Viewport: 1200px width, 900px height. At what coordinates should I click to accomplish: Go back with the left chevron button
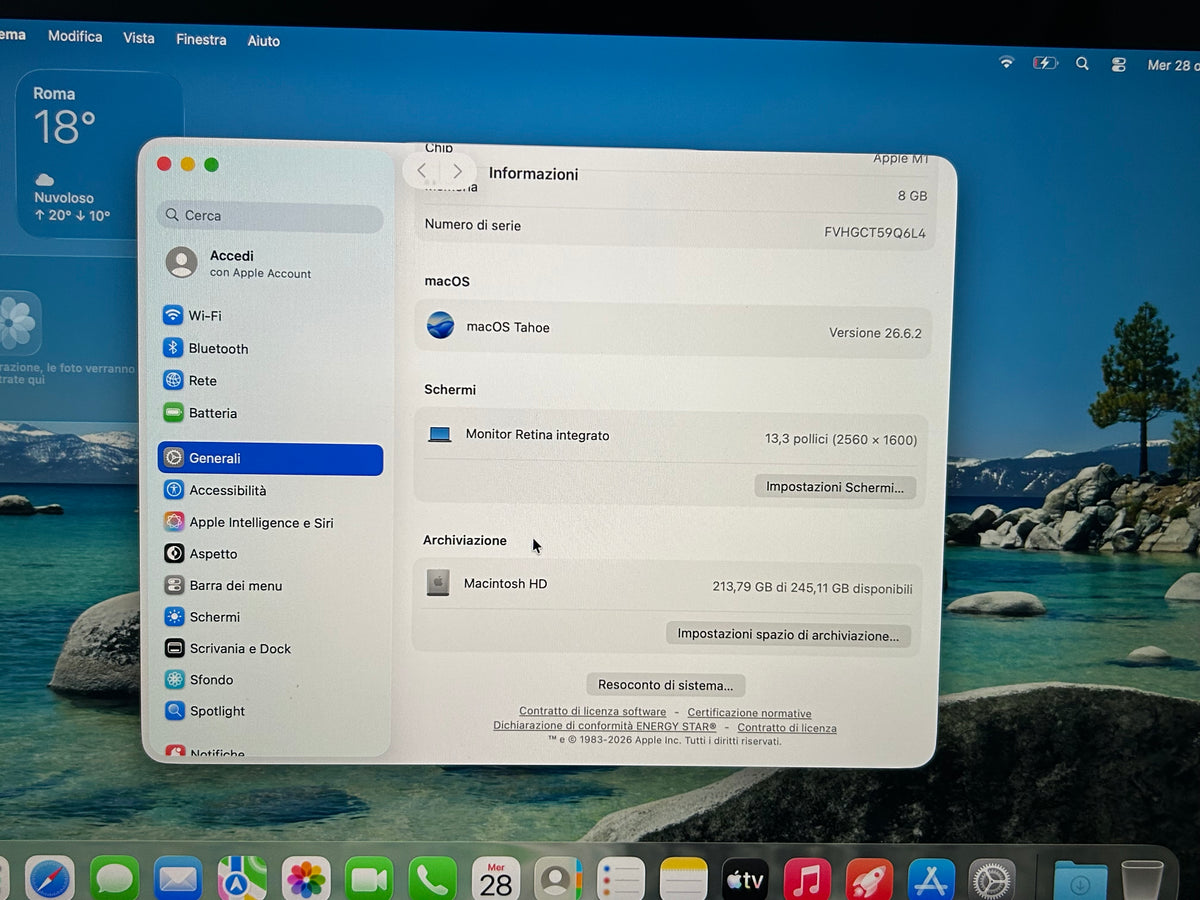coord(422,171)
